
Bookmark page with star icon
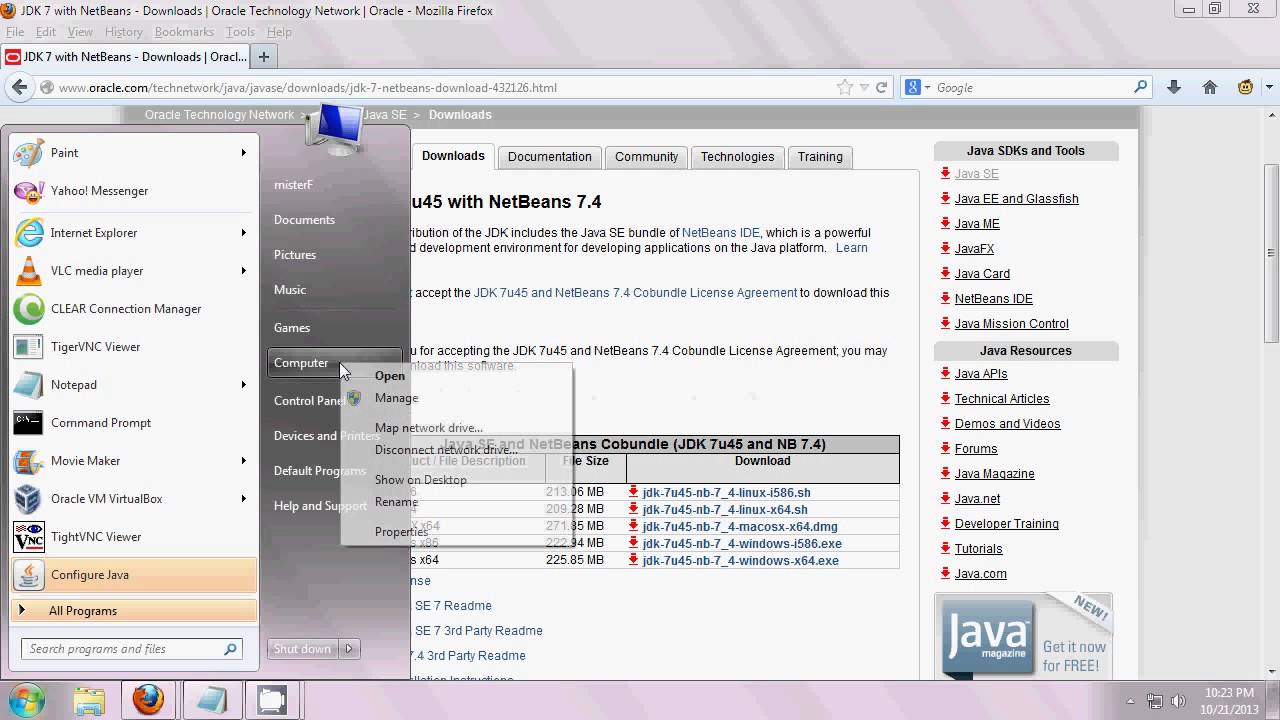pos(845,88)
